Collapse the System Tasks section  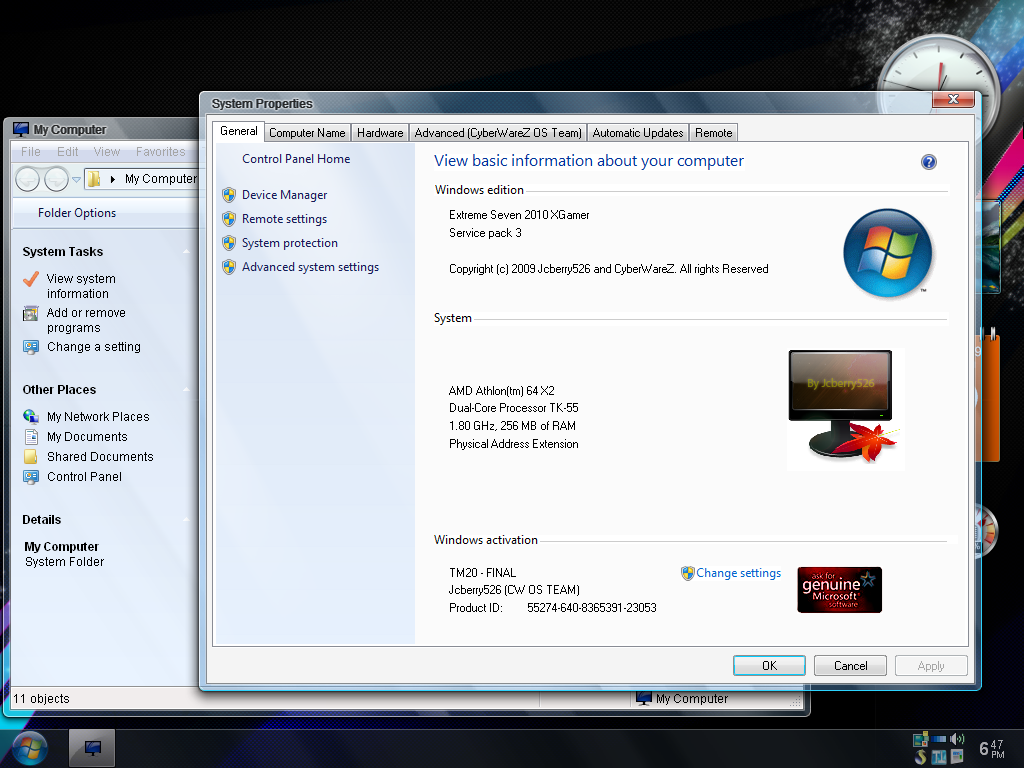pyautogui.click(x=186, y=251)
